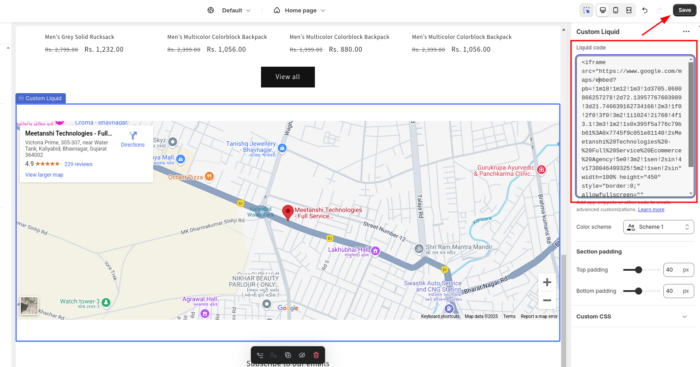Zoom out on the map

point(547,300)
